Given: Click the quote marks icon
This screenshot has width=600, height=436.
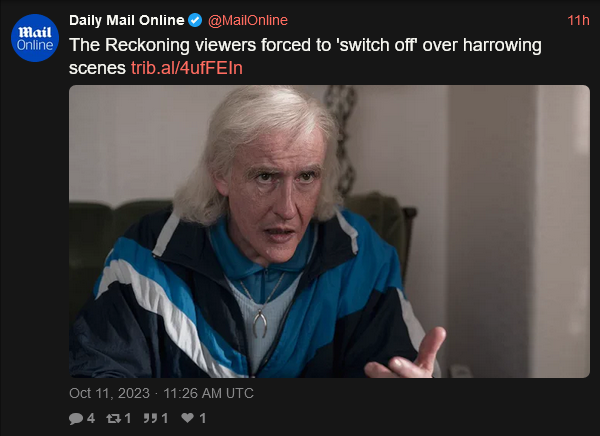Looking at the screenshot, I should pyautogui.click(x=150, y=418).
